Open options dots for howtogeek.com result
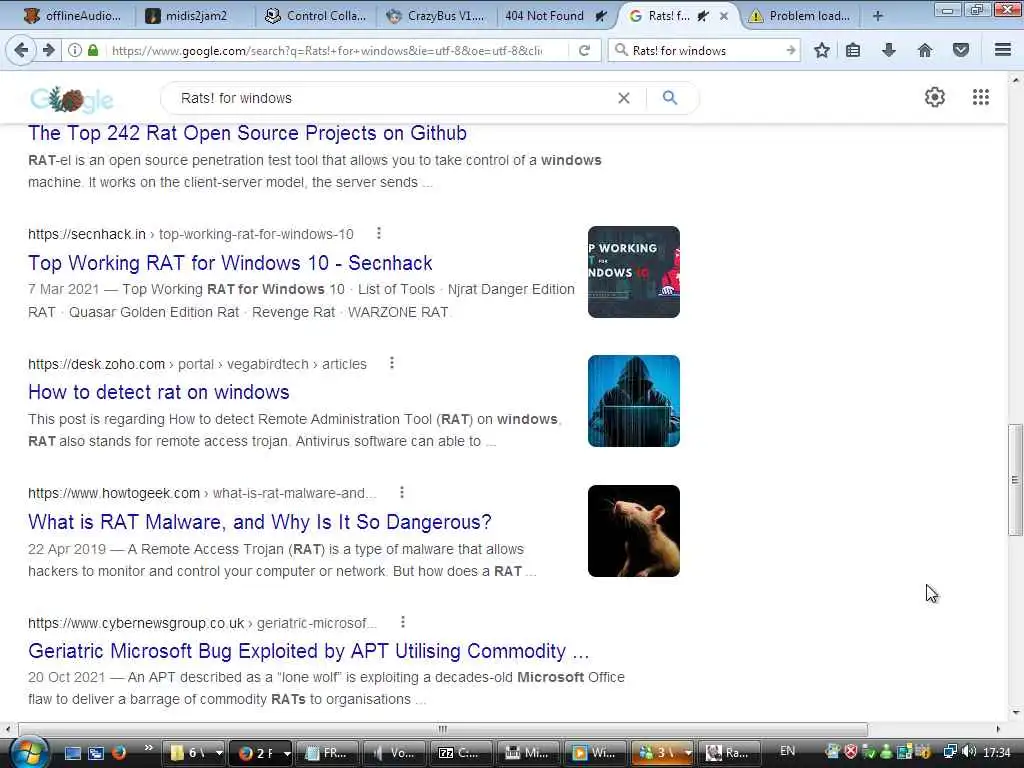 [x=402, y=492]
